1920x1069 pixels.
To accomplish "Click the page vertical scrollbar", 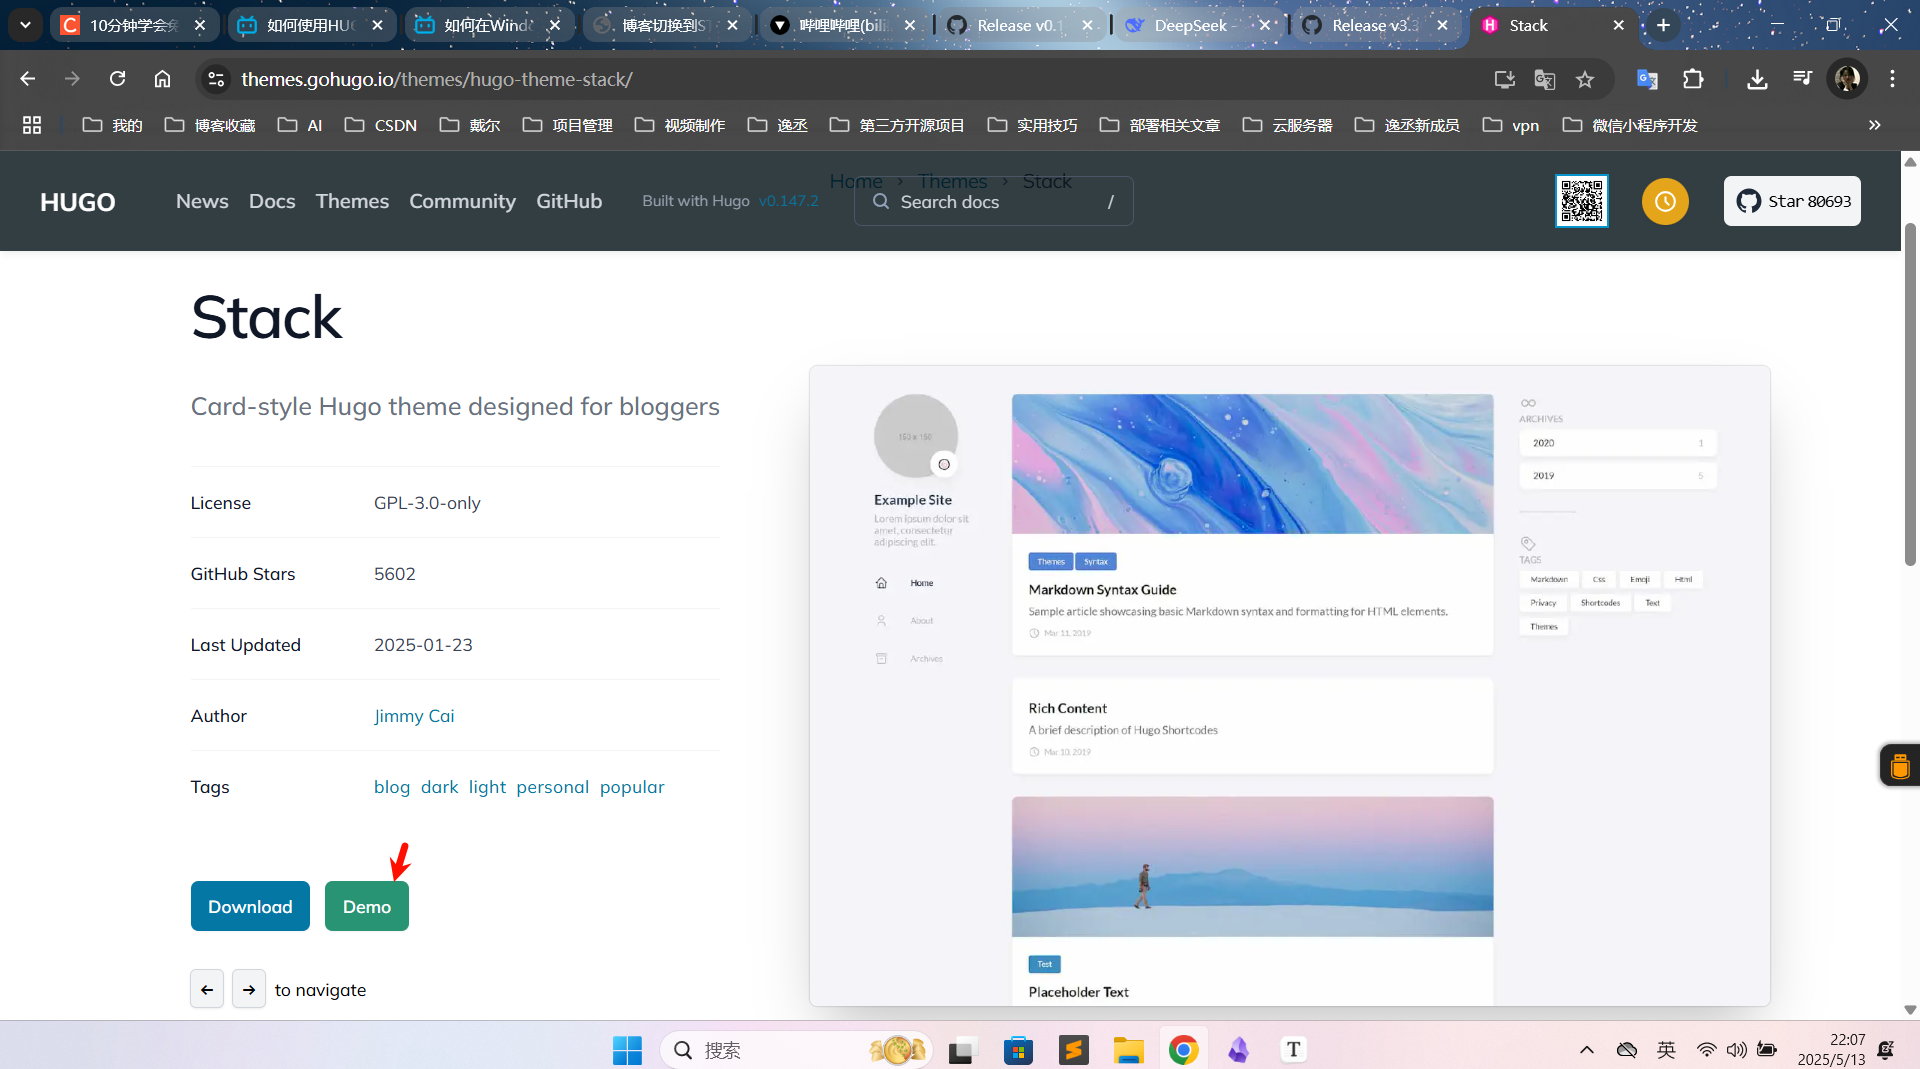I will click(x=1910, y=394).
